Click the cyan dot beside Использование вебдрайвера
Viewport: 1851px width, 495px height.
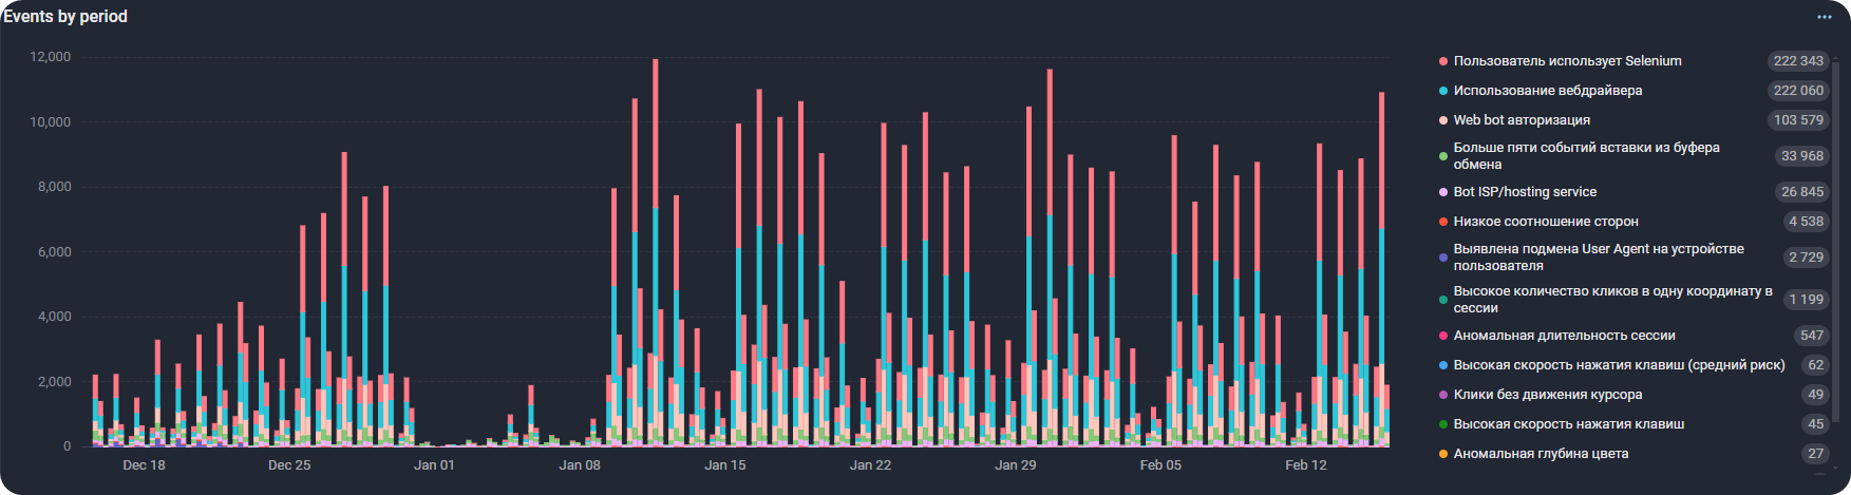(x=1443, y=91)
